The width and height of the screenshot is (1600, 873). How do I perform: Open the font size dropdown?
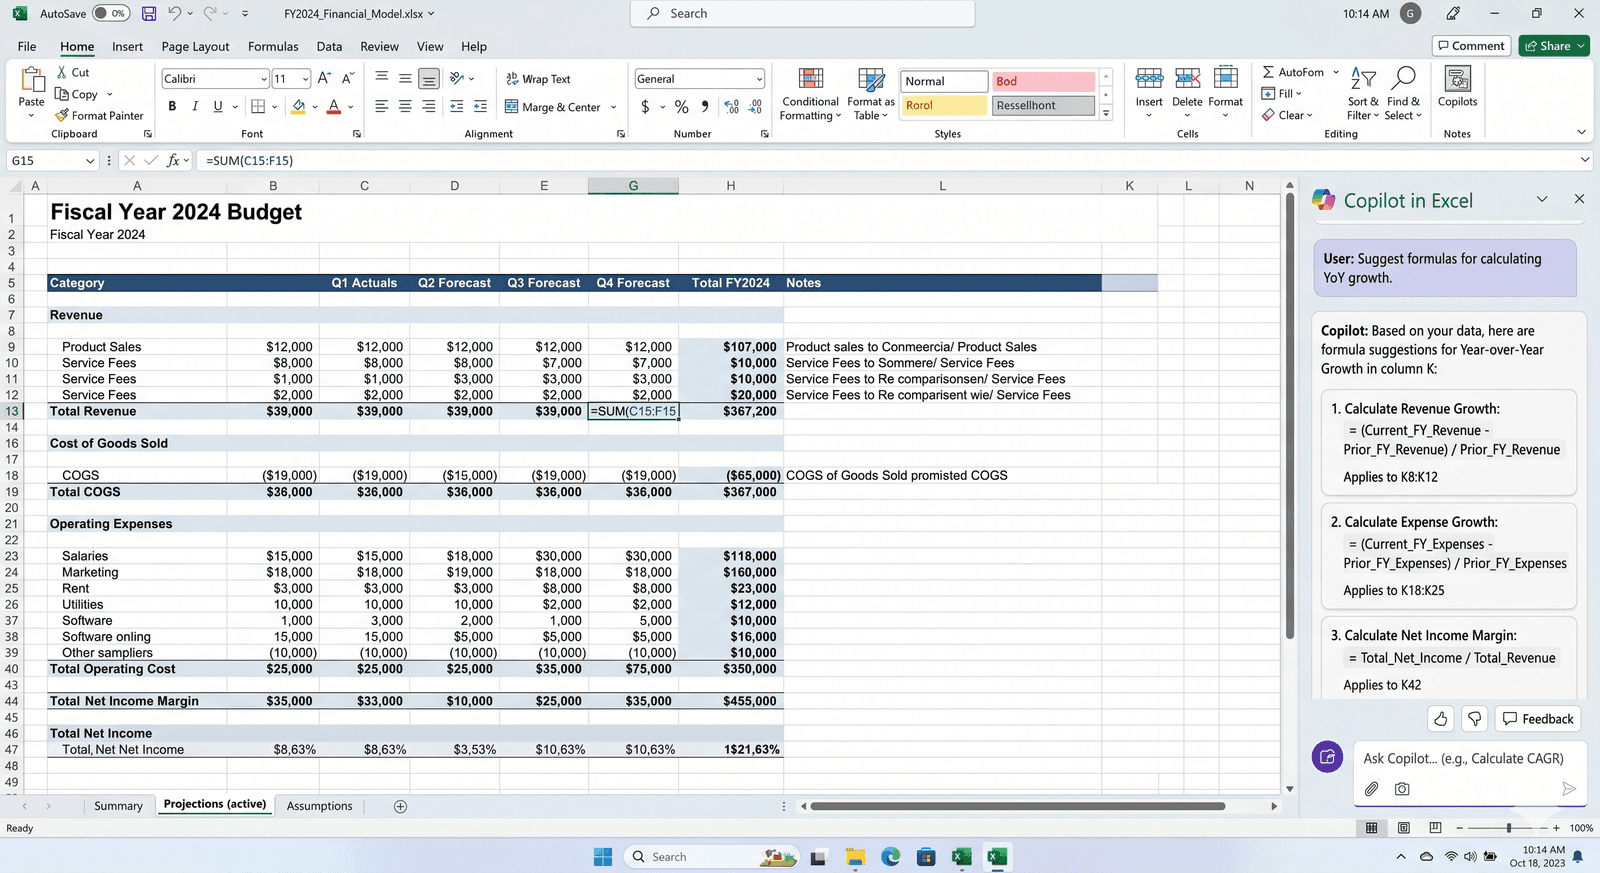pyautogui.click(x=305, y=79)
